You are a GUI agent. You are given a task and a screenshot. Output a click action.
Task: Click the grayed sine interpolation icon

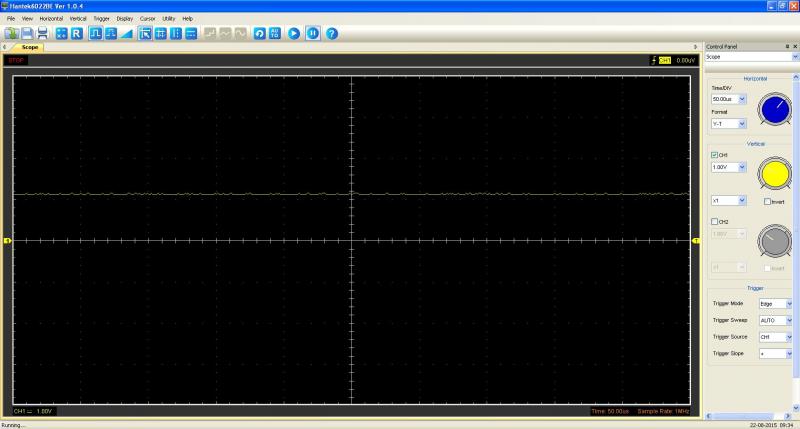tap(240, 34)
